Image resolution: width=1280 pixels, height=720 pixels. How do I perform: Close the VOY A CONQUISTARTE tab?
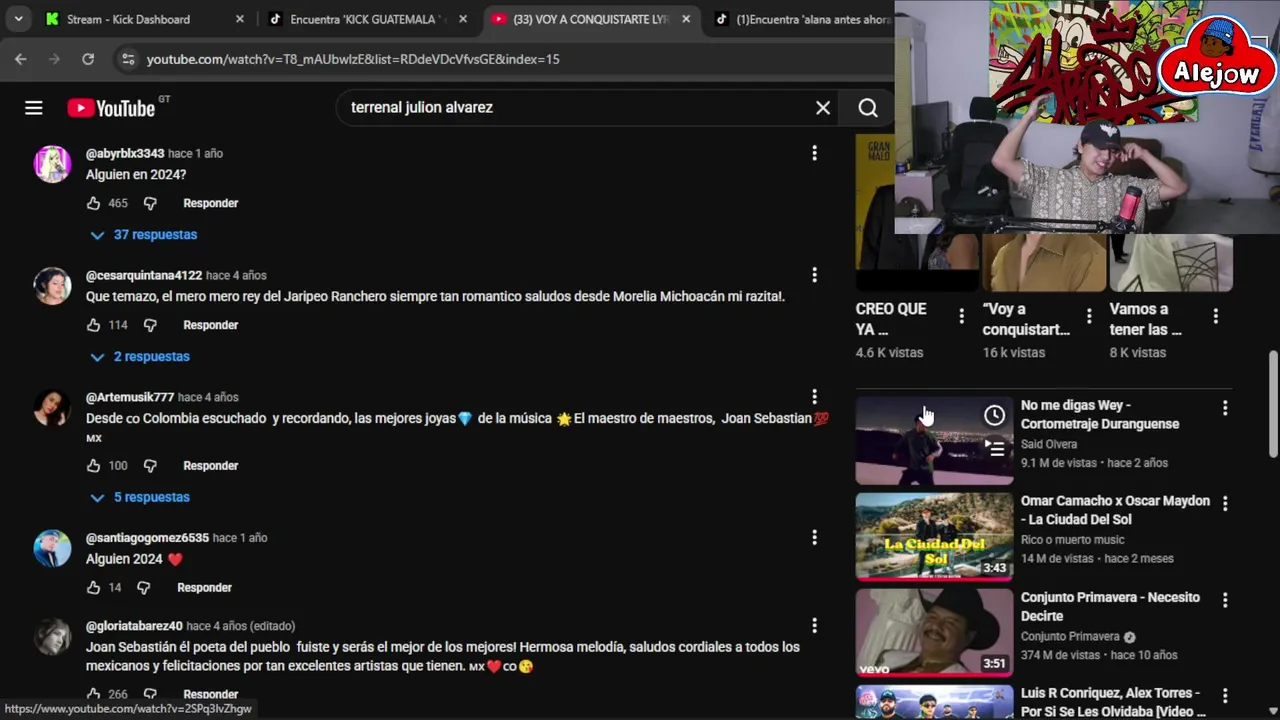tap(686, 19)
